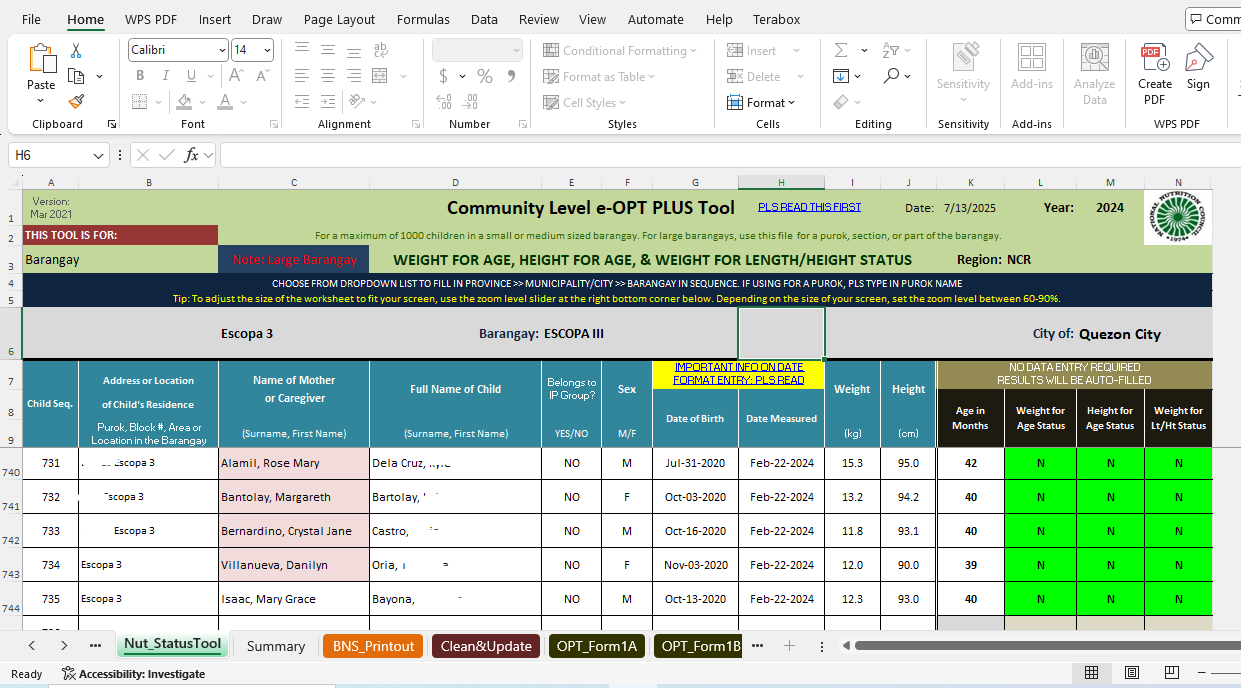Click the Name Box showing H6
This screenshot has height=688, width=1241.
pyautogui.click(x=50, y=155)
